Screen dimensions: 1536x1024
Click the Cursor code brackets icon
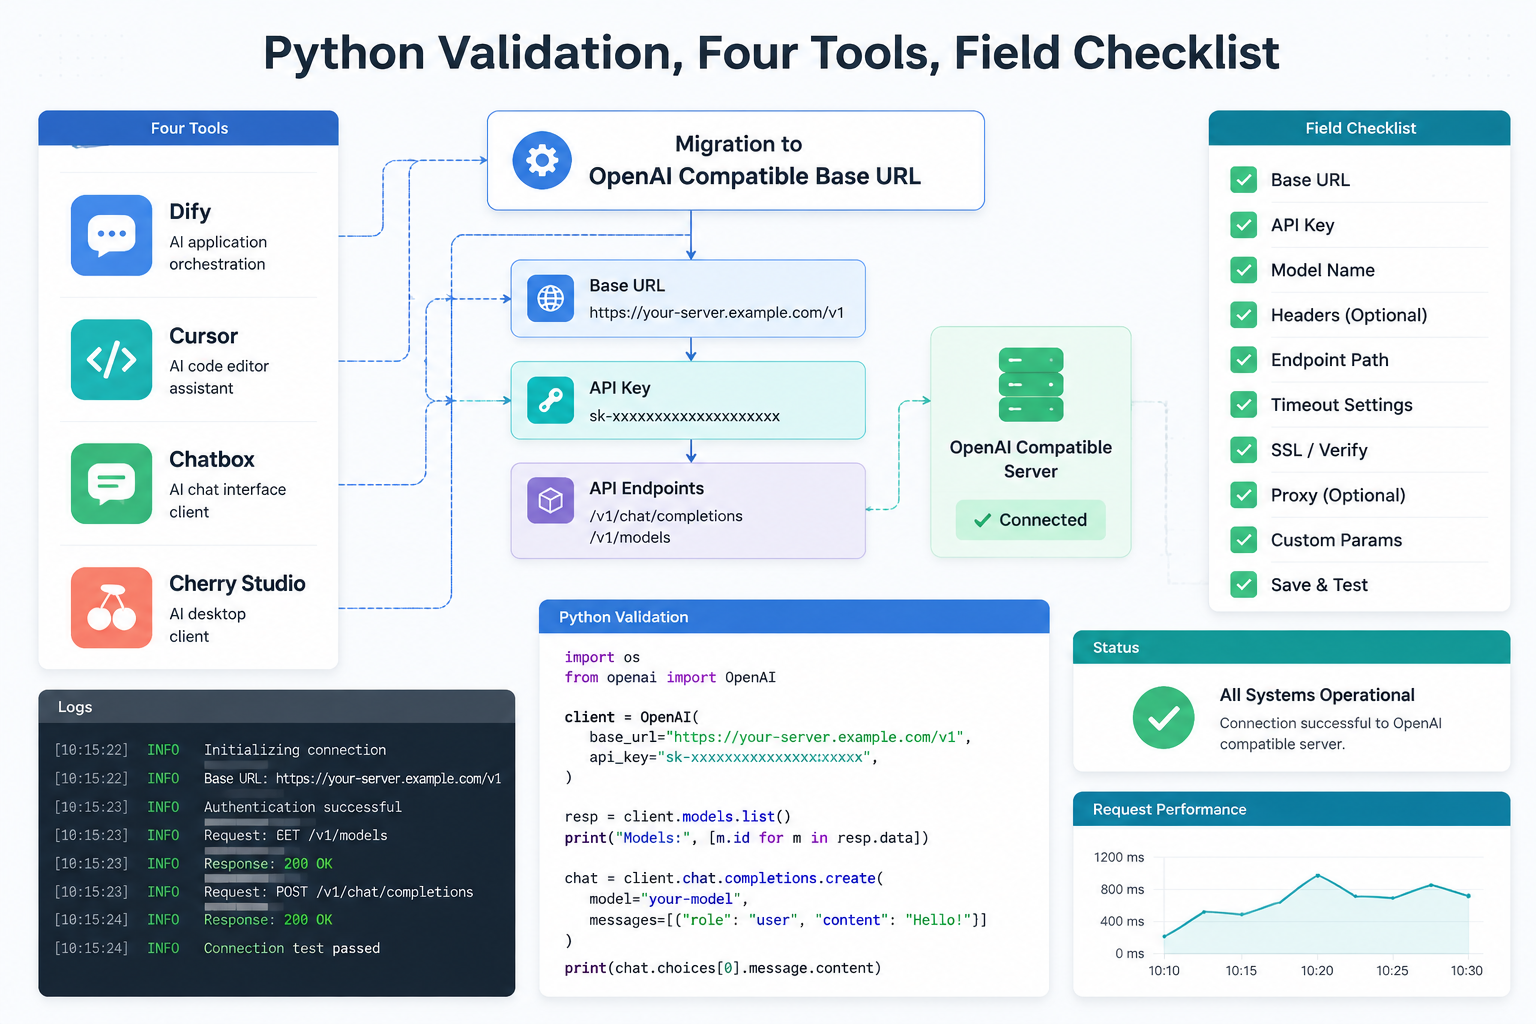(x=111, y=359)
